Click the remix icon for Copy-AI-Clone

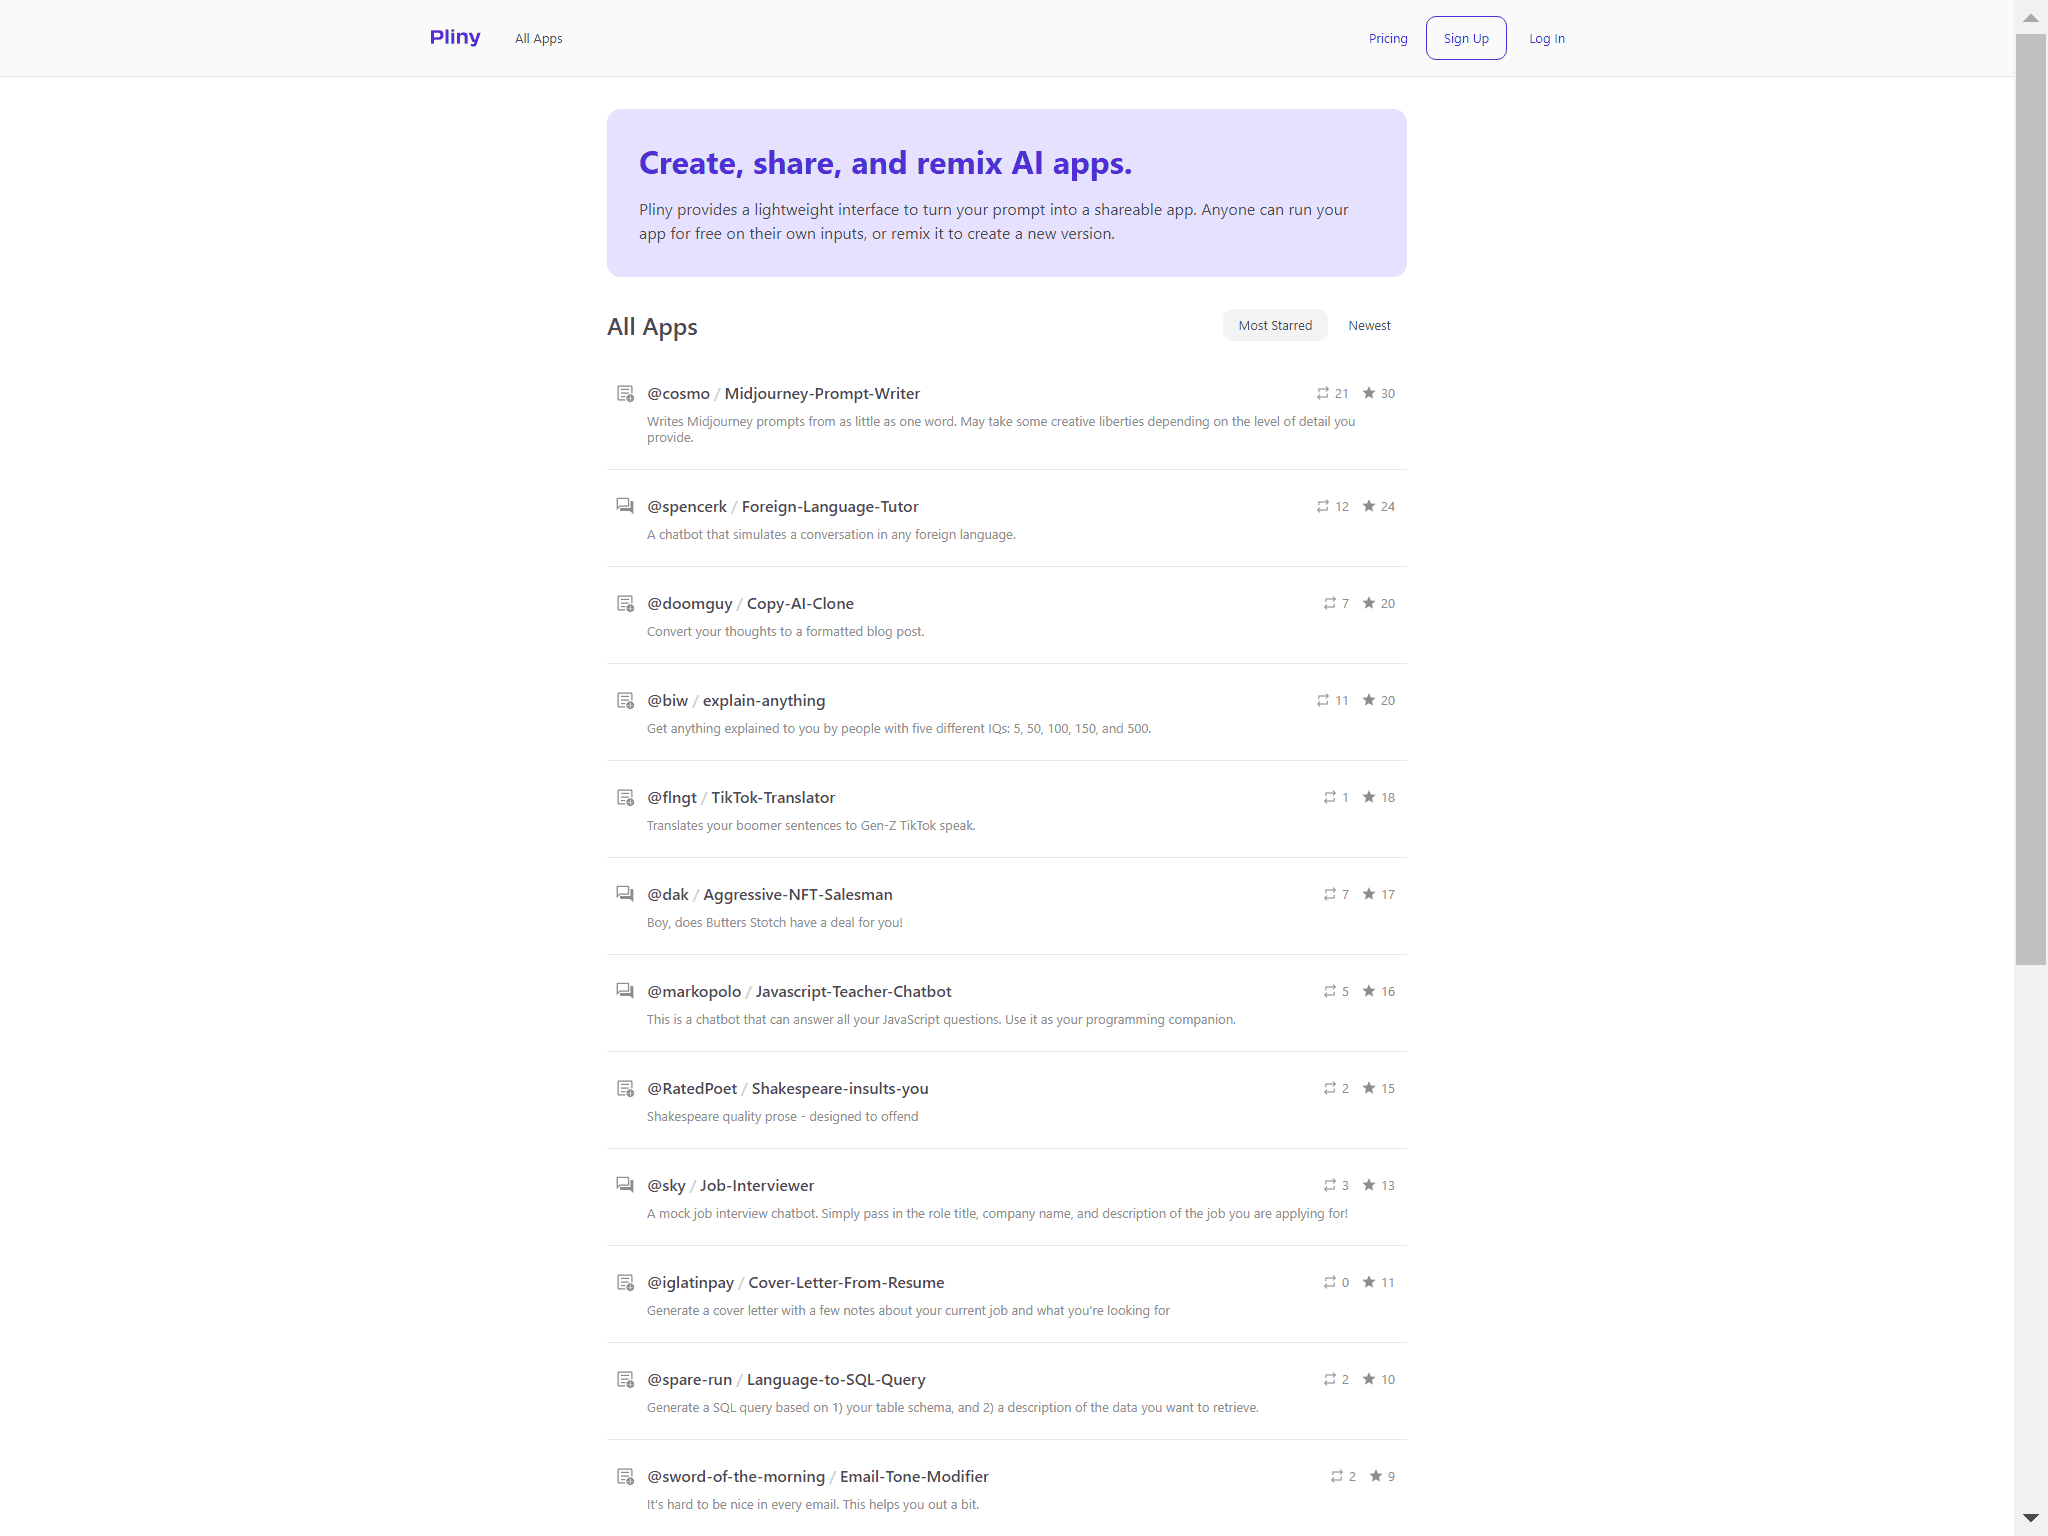pos(1330,603)
